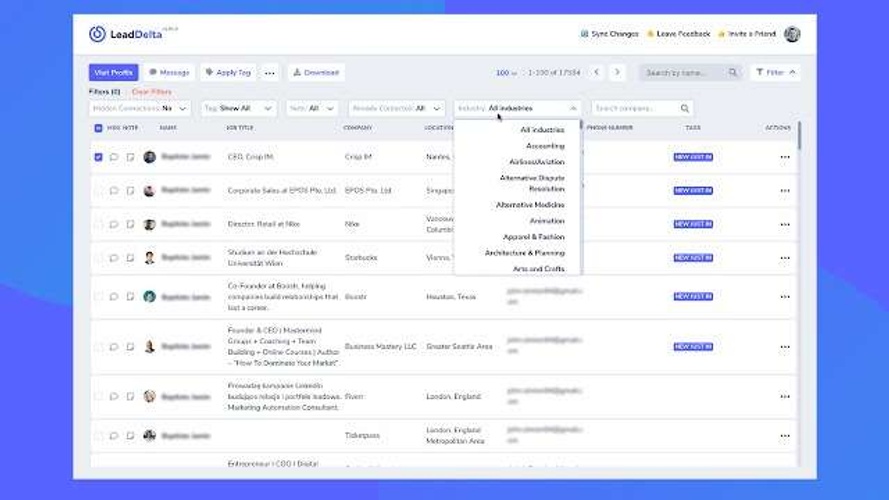Open the Tag Show All dropdown
The height and width of the screenshot is (500, 889).
point(239,108)
